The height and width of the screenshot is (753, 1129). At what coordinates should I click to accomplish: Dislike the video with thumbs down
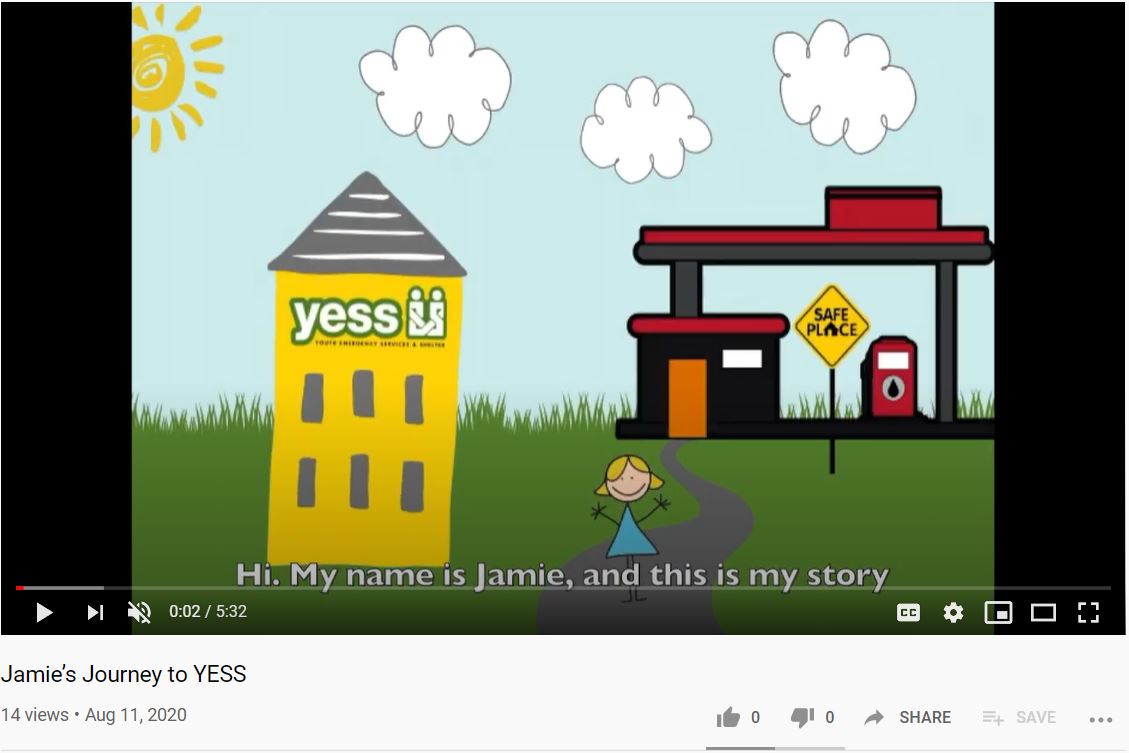[x=802, y=717]
